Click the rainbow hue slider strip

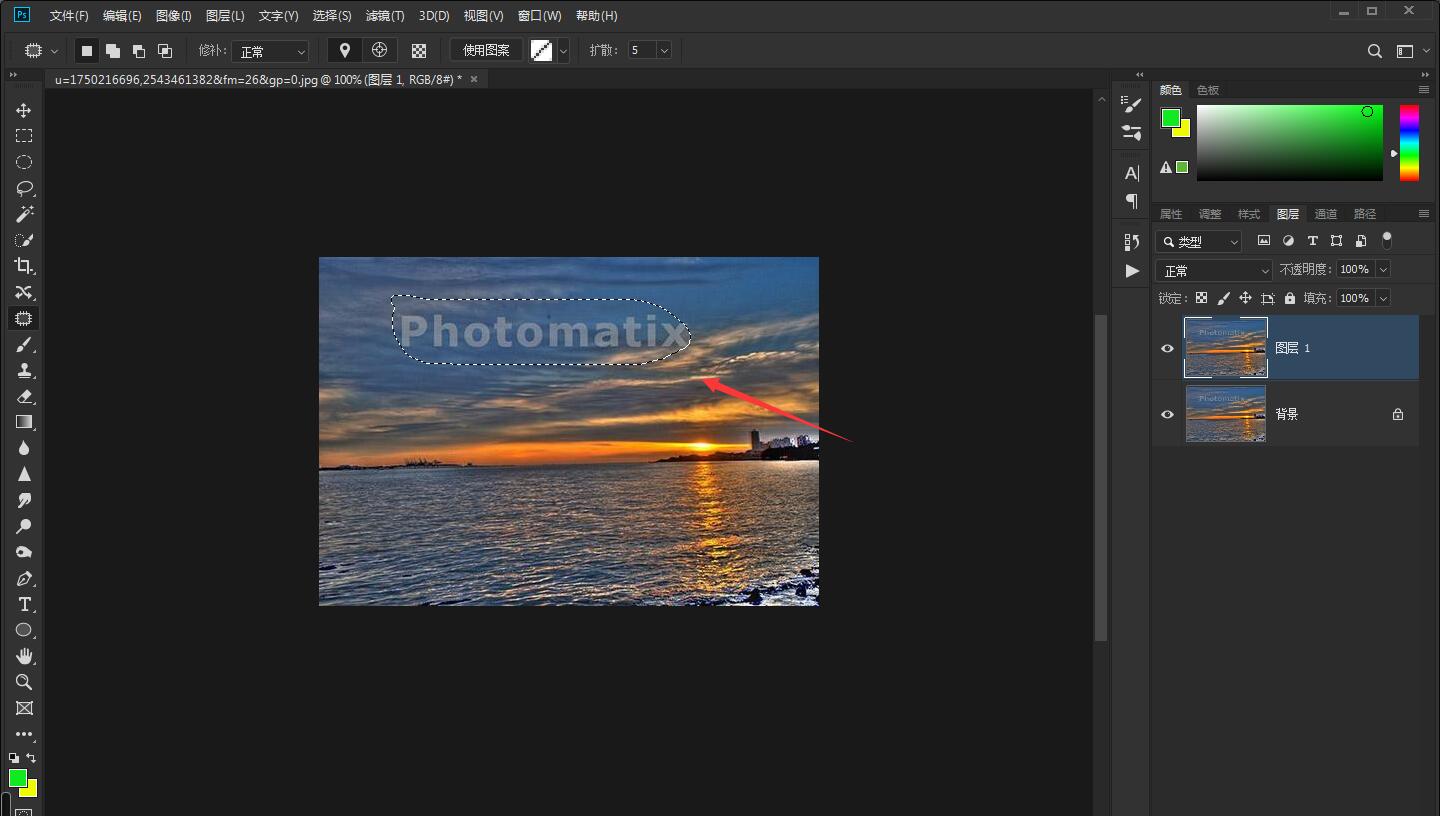pyautogui.click(x=1408, y=143)
